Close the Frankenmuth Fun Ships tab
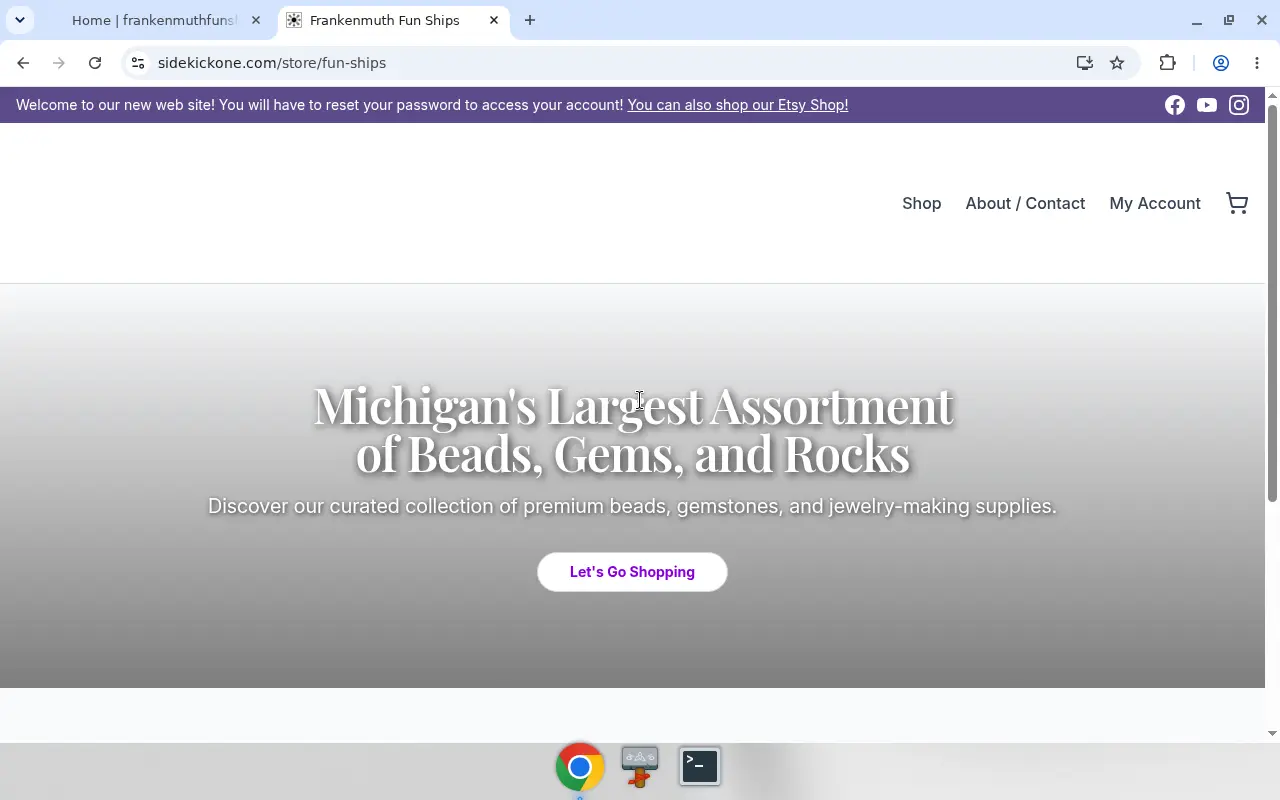Viewport: 1280px width, 800px height. [494, 20]
